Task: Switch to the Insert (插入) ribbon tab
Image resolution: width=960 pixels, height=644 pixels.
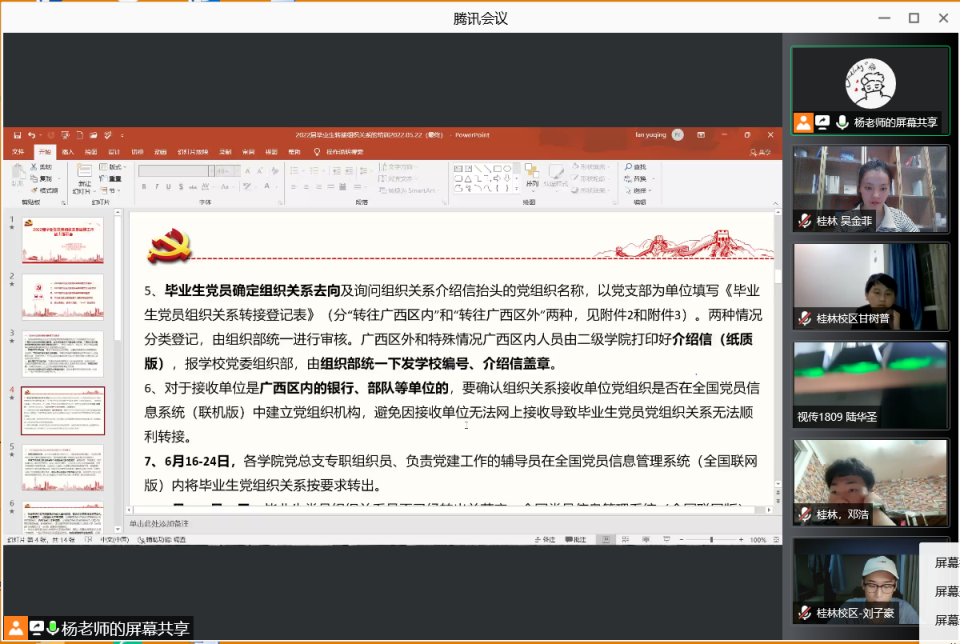Action: [x=67, y=153]
